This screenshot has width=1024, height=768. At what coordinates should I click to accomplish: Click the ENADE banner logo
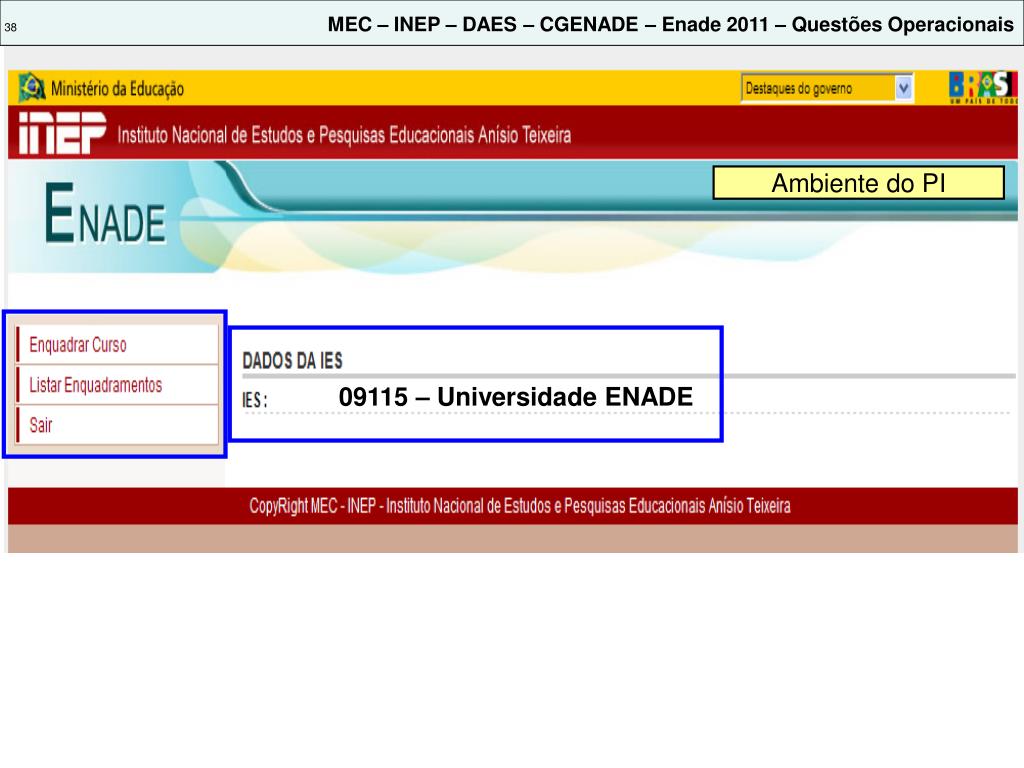pyautogui.click(x=105, y=213)
